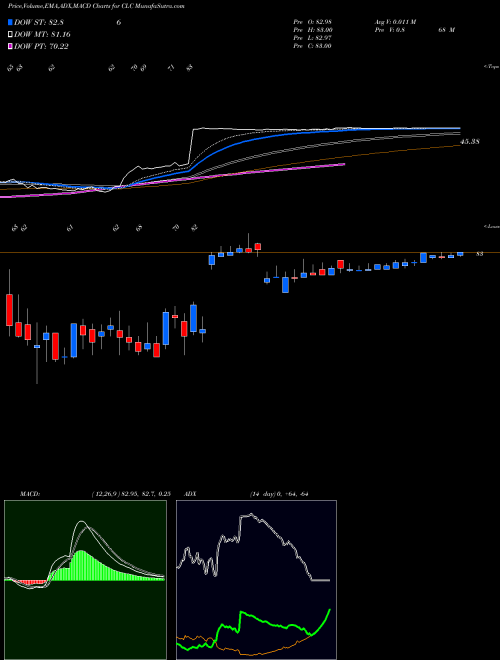Open the ADX indicator chart panel
Screen dimensions: 500x660
[x=256, y=580]
